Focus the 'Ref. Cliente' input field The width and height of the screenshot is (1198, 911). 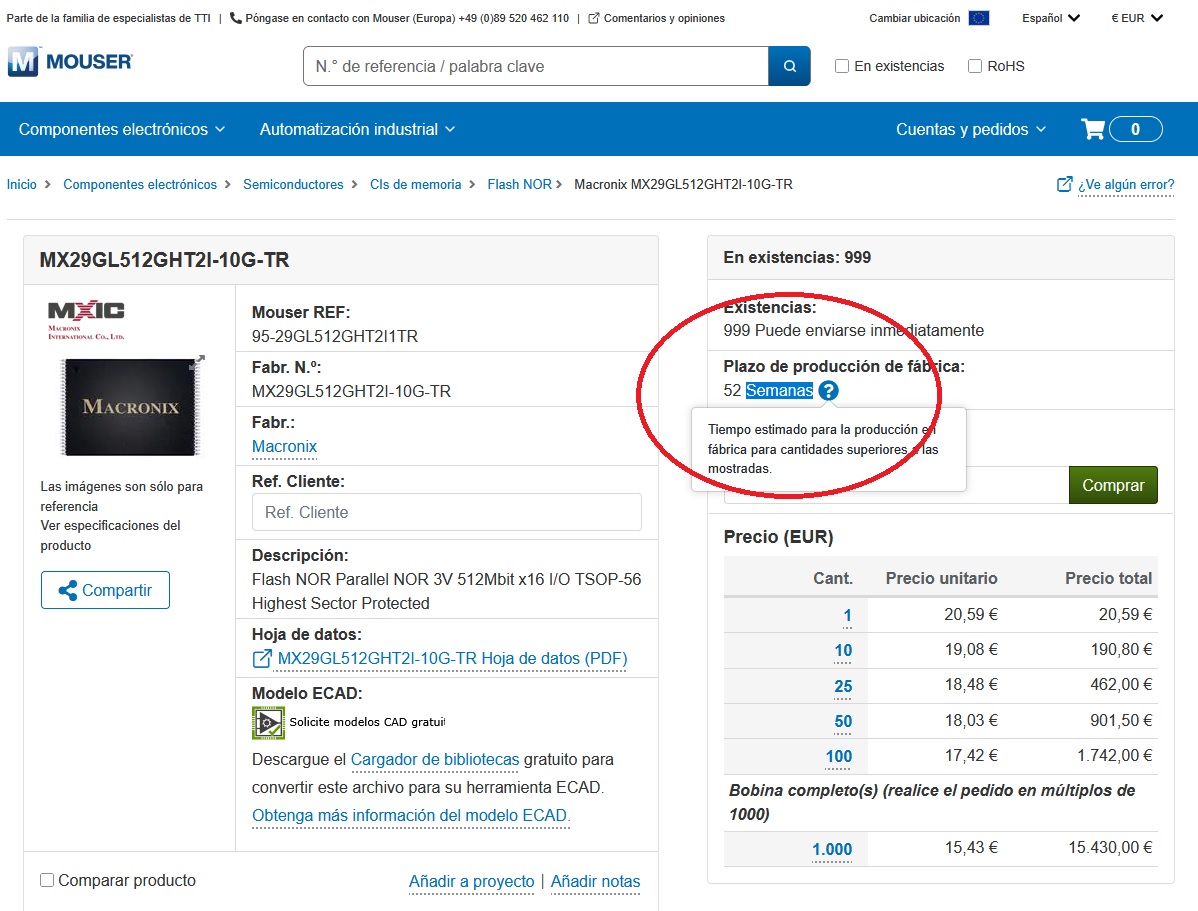[447, 512]
